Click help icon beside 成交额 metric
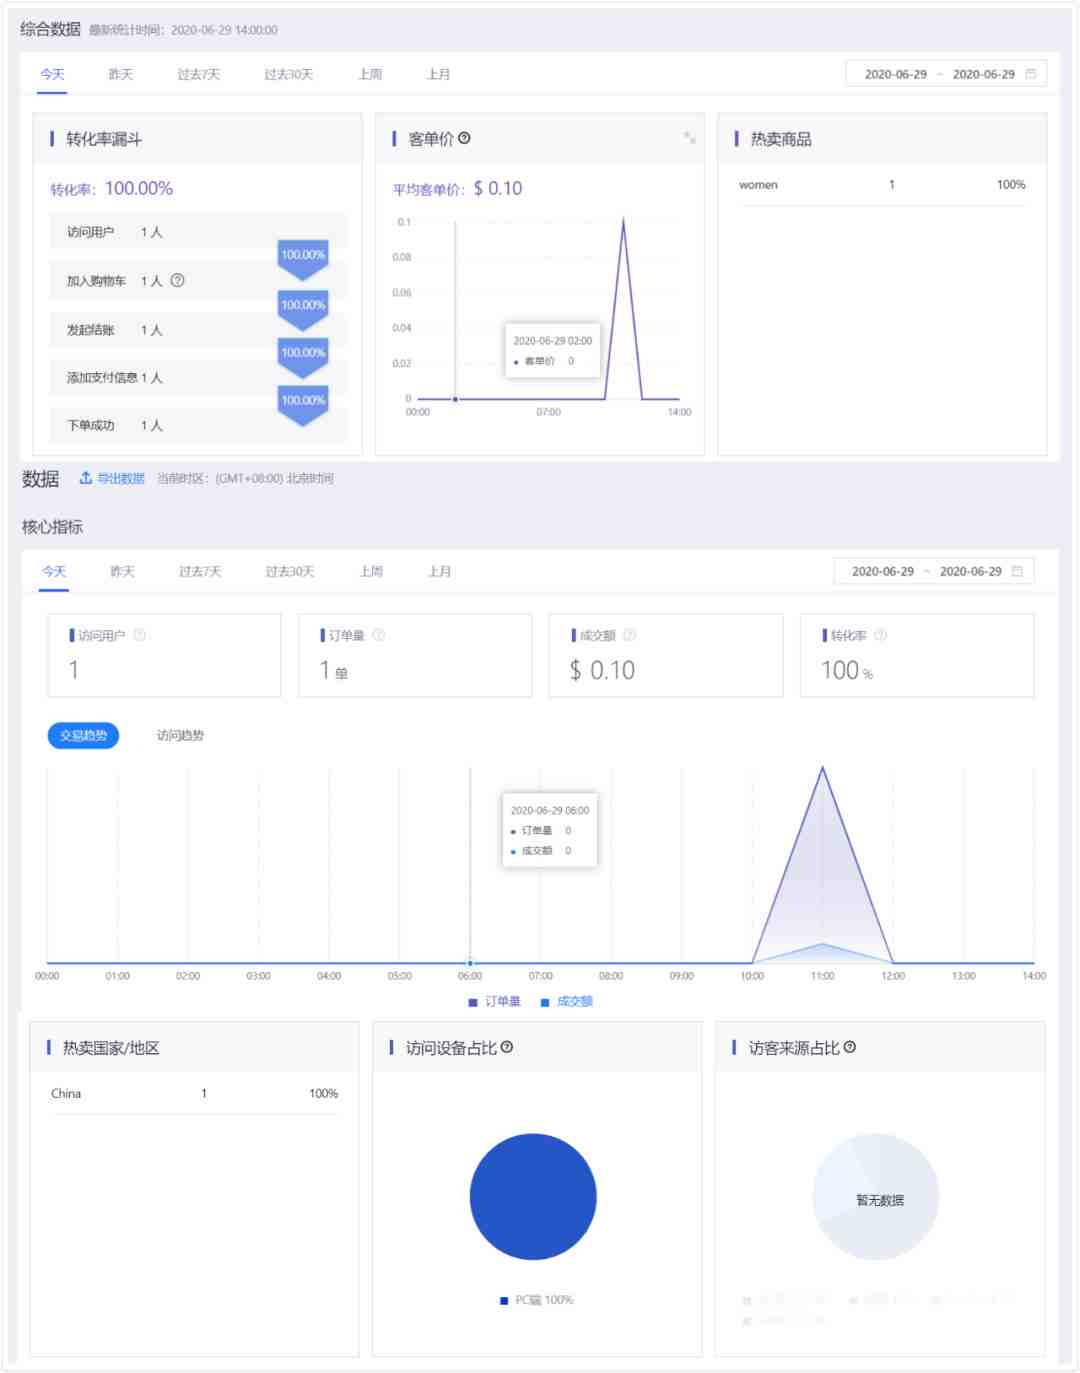Image resolution: width=1080 pixels, height=1373 pixels. (x=630, y=635)
